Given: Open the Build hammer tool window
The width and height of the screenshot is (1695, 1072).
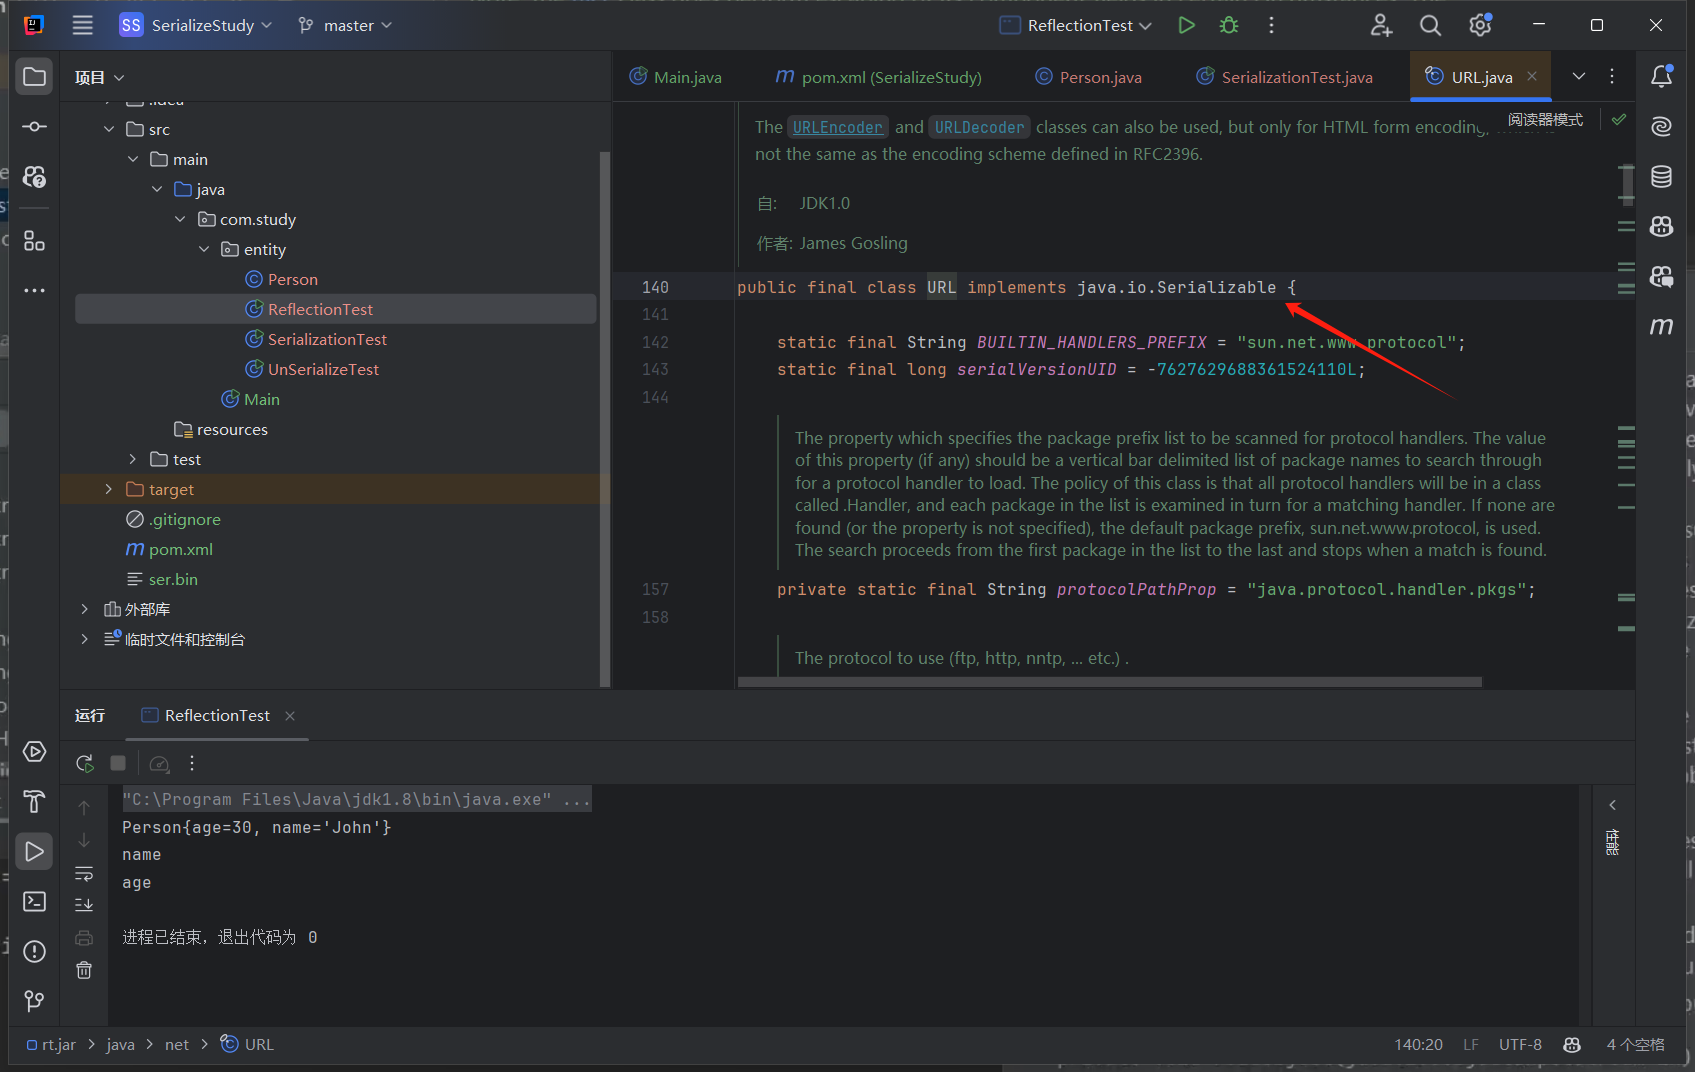Looking at the screenshot, I should click(x=34, y=801).
